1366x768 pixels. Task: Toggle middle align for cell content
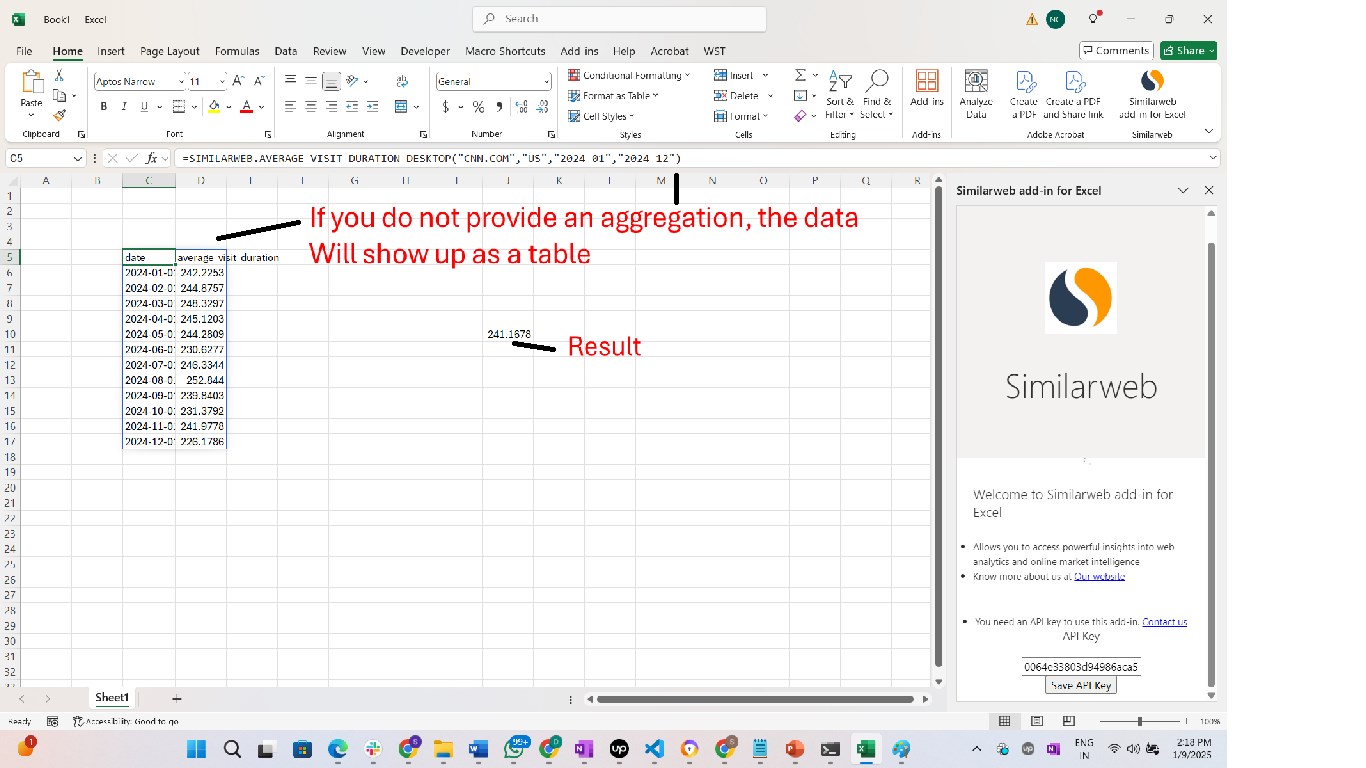311,81
